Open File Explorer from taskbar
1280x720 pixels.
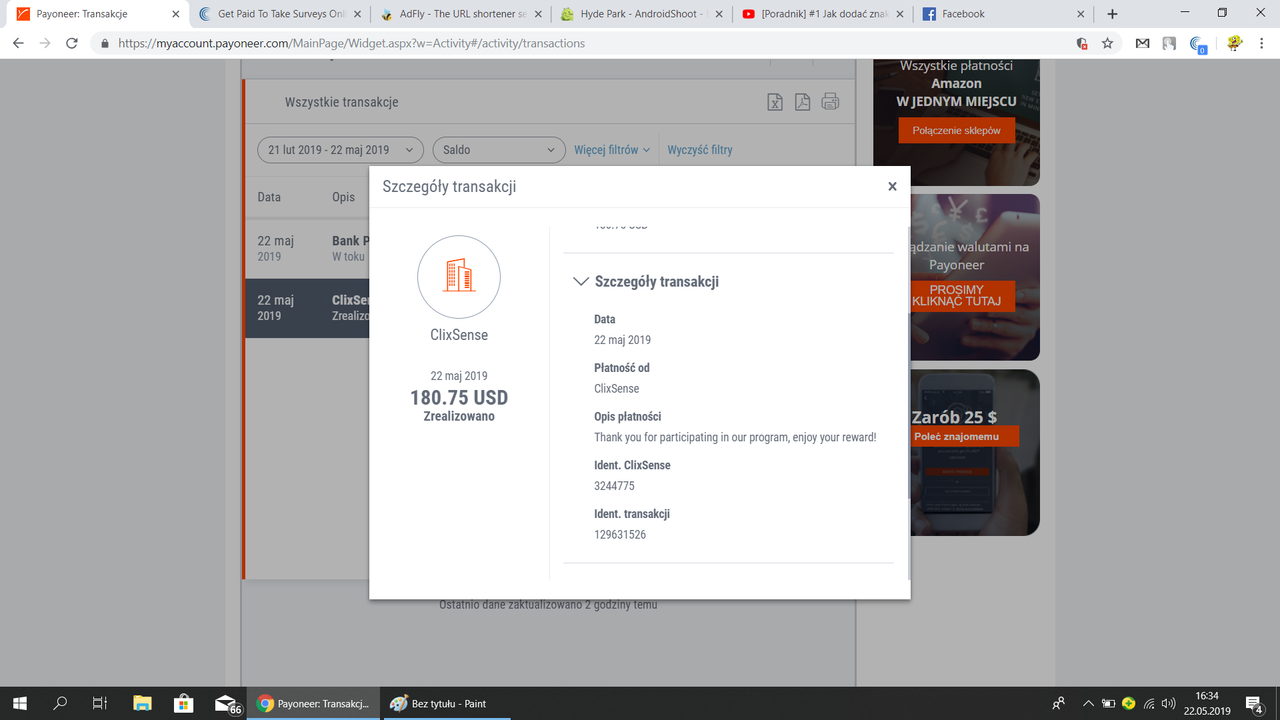(142, 703)
